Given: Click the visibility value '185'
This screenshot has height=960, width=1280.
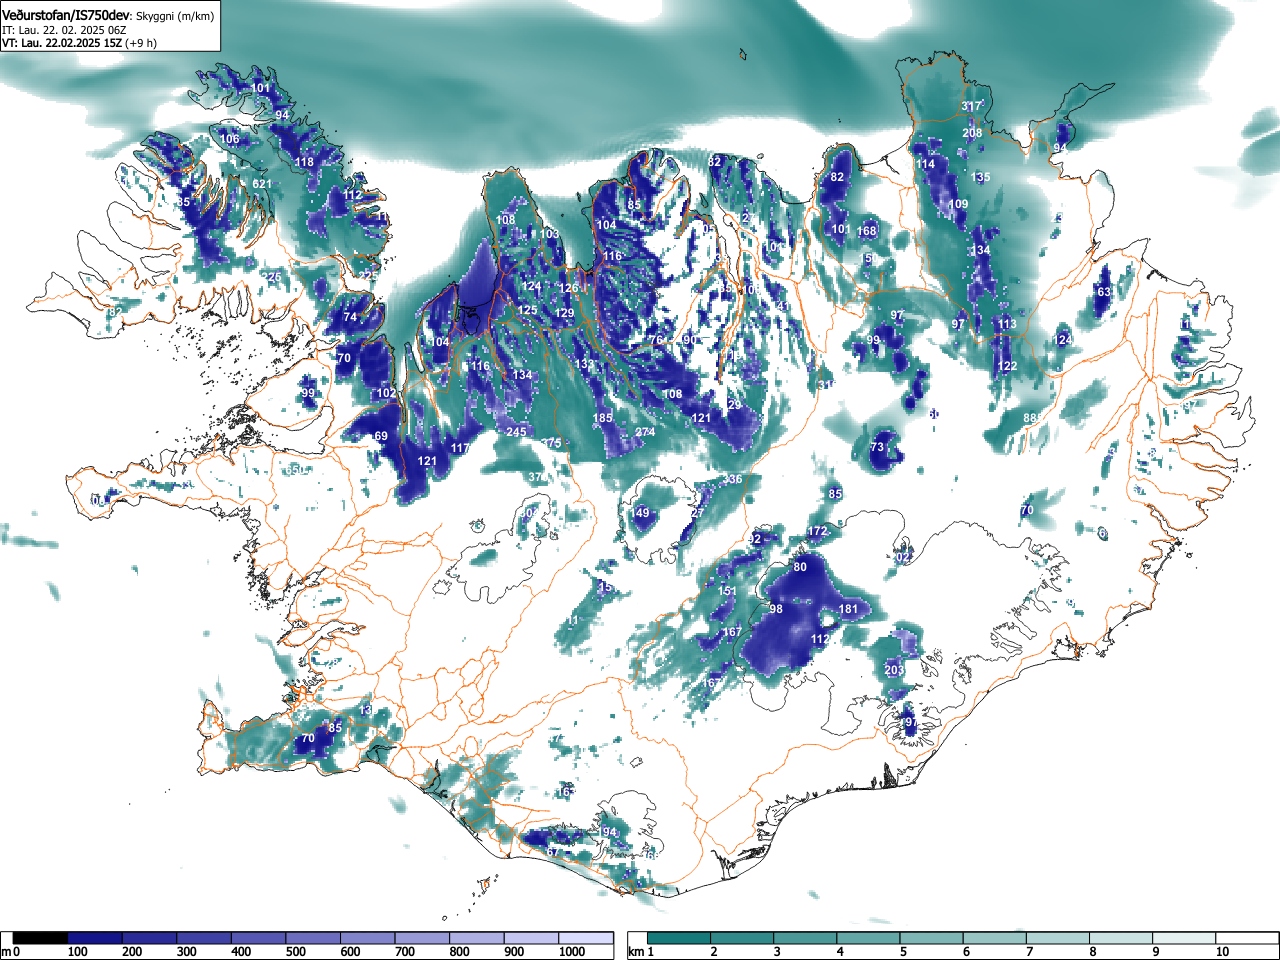Looking at the screenshot, I should pos(602,418).
